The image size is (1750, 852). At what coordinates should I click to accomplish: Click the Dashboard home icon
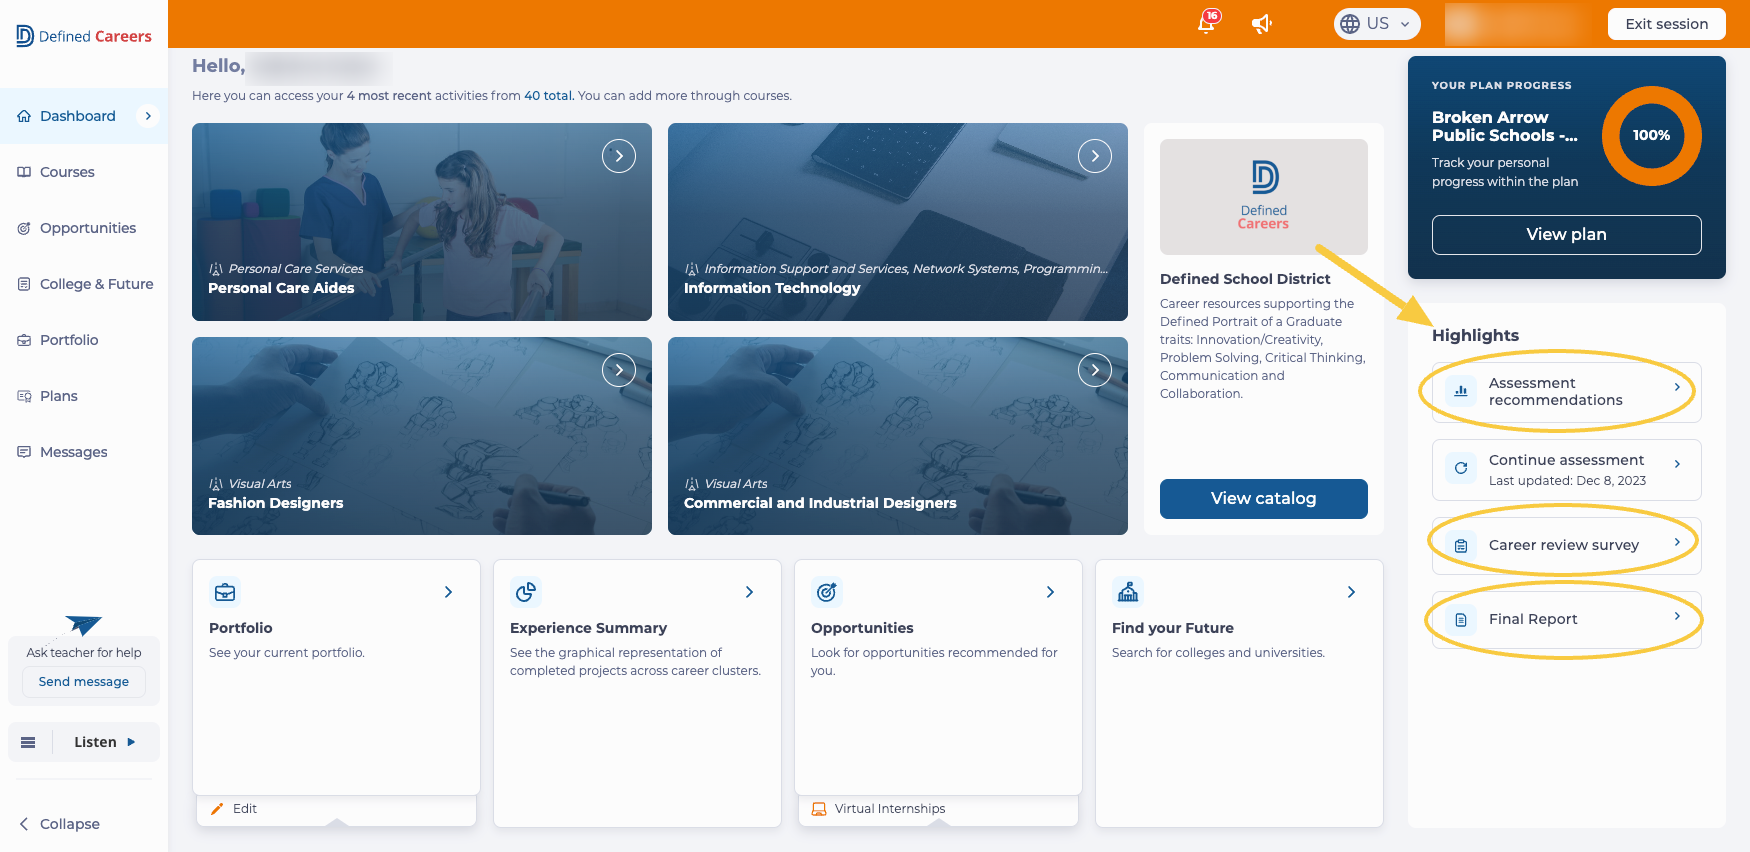click(24, 116)
